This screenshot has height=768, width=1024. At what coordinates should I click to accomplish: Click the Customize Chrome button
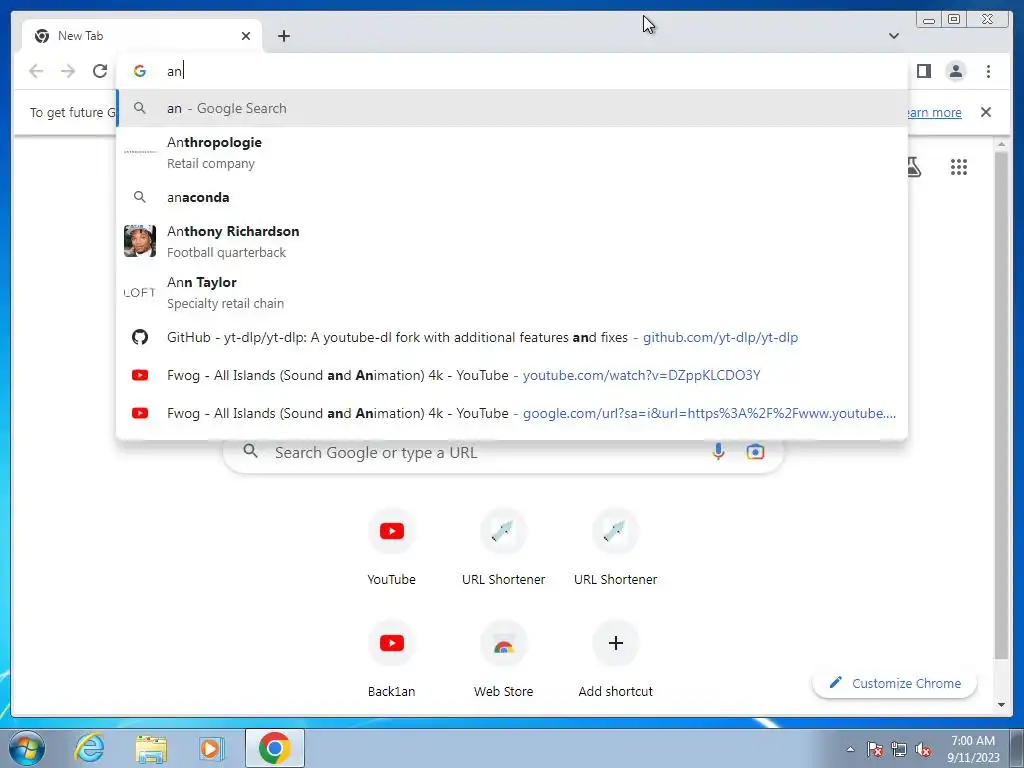[895, 683]
